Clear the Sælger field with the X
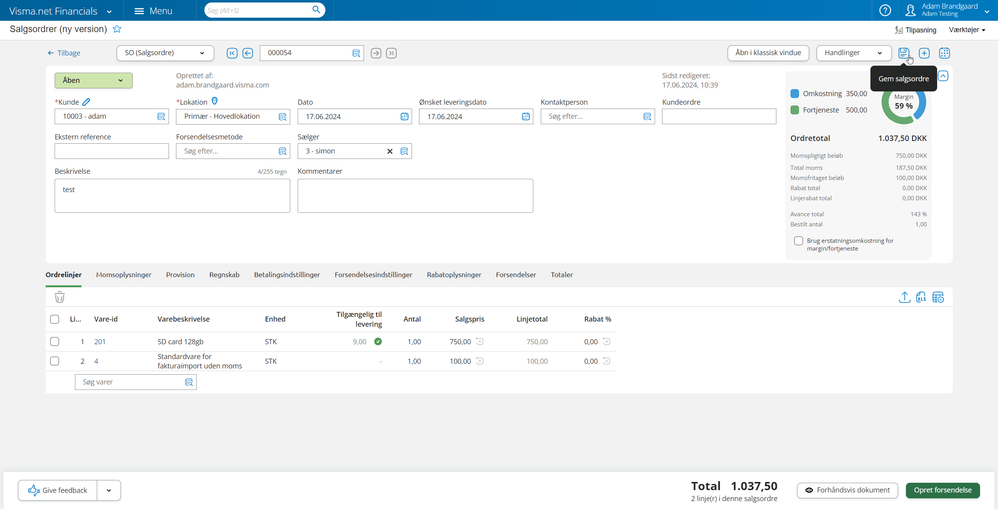 (x=390, y=151)
